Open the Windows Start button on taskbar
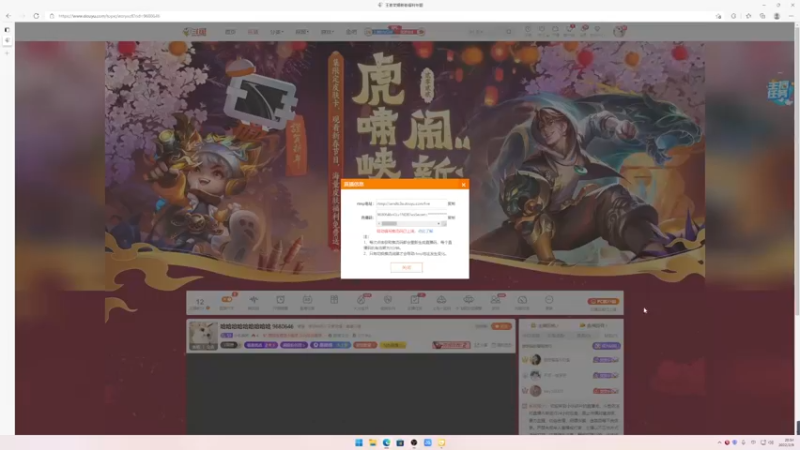The image size is (800, 450). click(359, 442)
